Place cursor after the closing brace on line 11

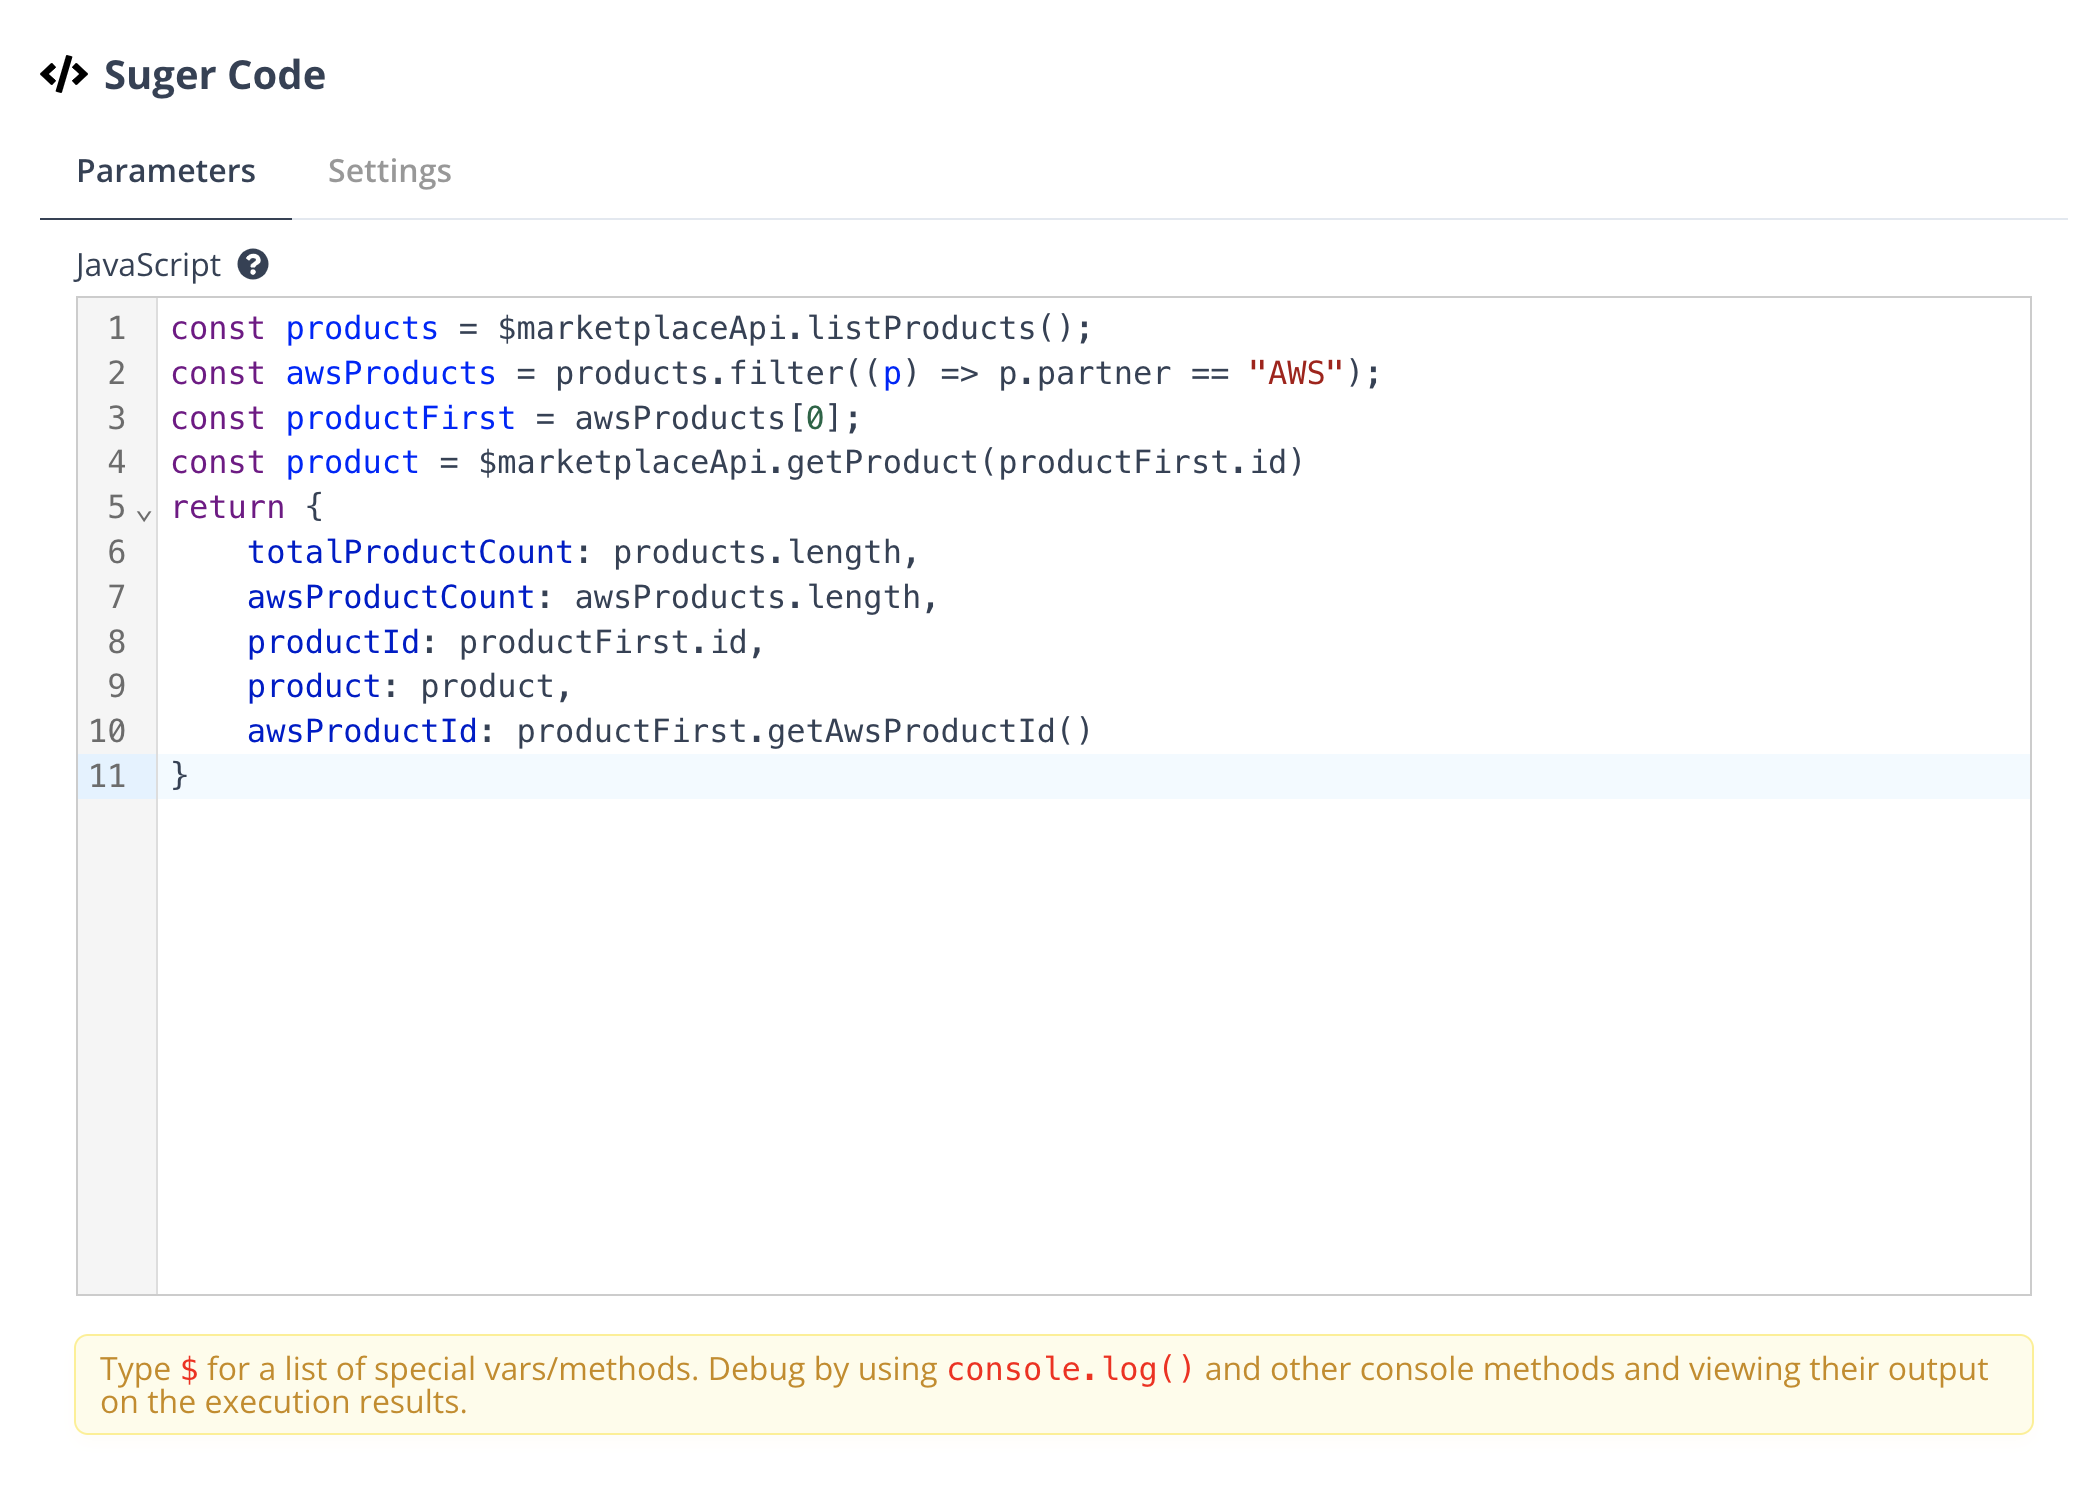(x=190, y=776)
